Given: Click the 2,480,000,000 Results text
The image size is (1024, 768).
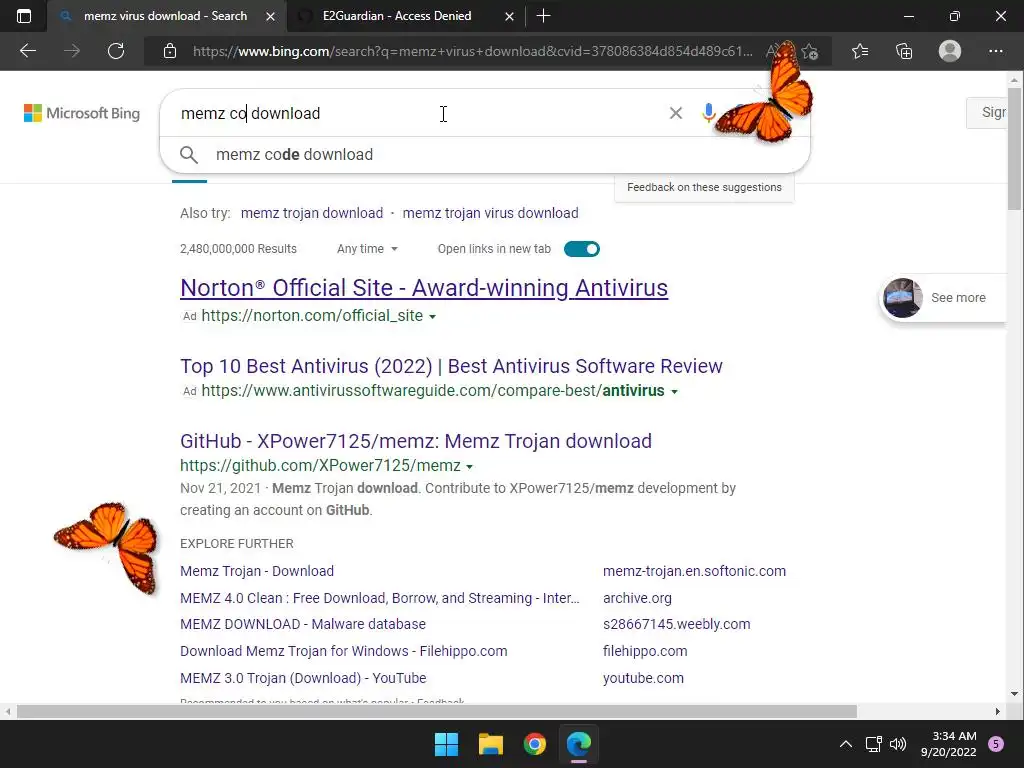Looking at the screenshot, I should [238, 249].
